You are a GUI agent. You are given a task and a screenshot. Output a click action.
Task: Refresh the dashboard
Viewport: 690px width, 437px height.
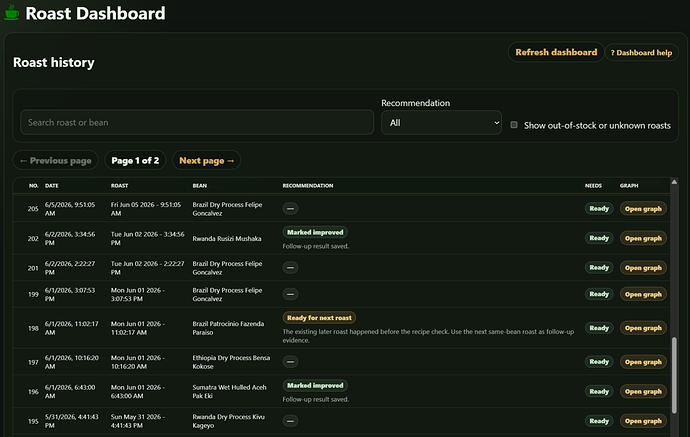click(x=556, y=52)
